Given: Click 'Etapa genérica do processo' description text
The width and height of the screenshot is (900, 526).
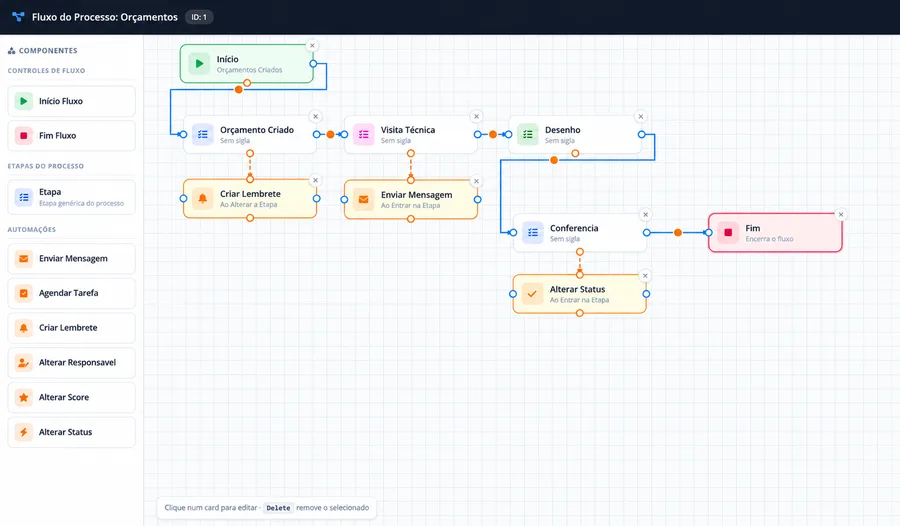Looking at the screenshot, I should click(x=82, y=203).
